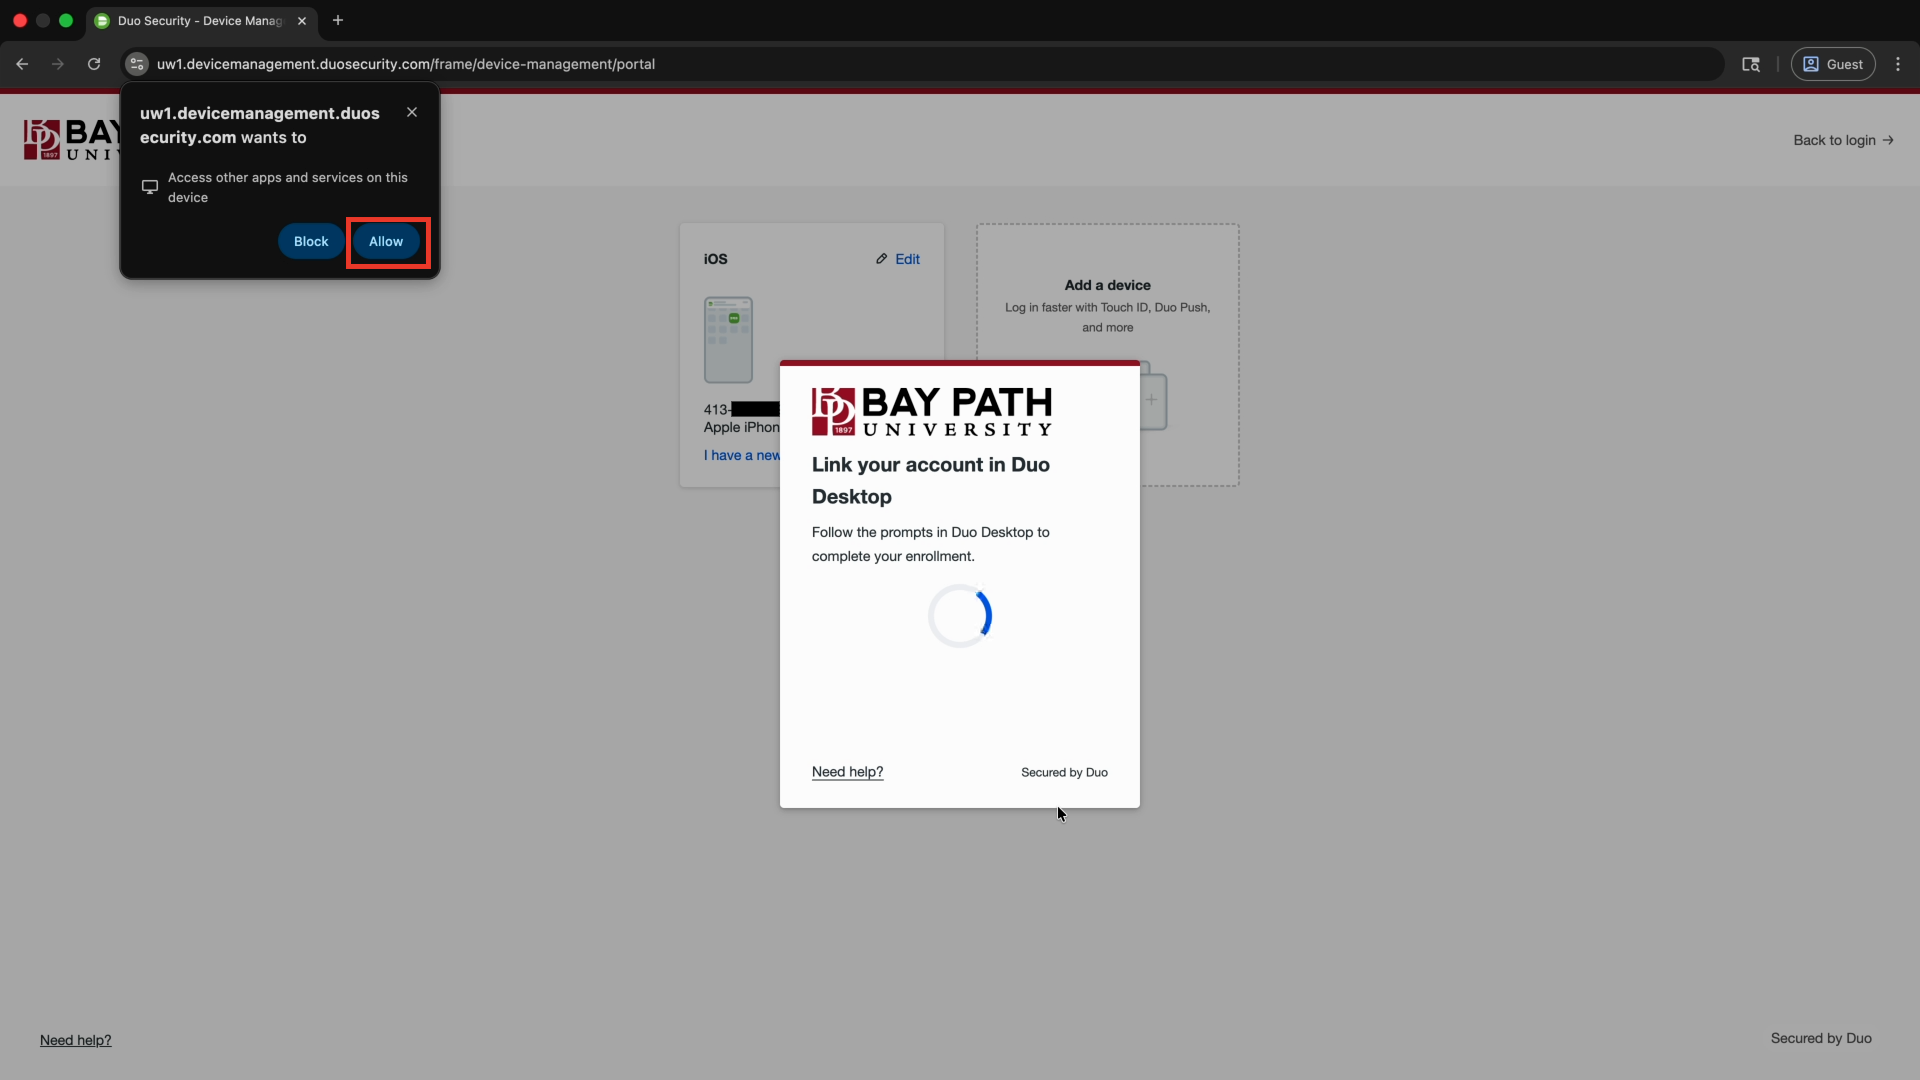The image size is (1920, 1080).
Task: Reload the current page
Action: (94, 64)
